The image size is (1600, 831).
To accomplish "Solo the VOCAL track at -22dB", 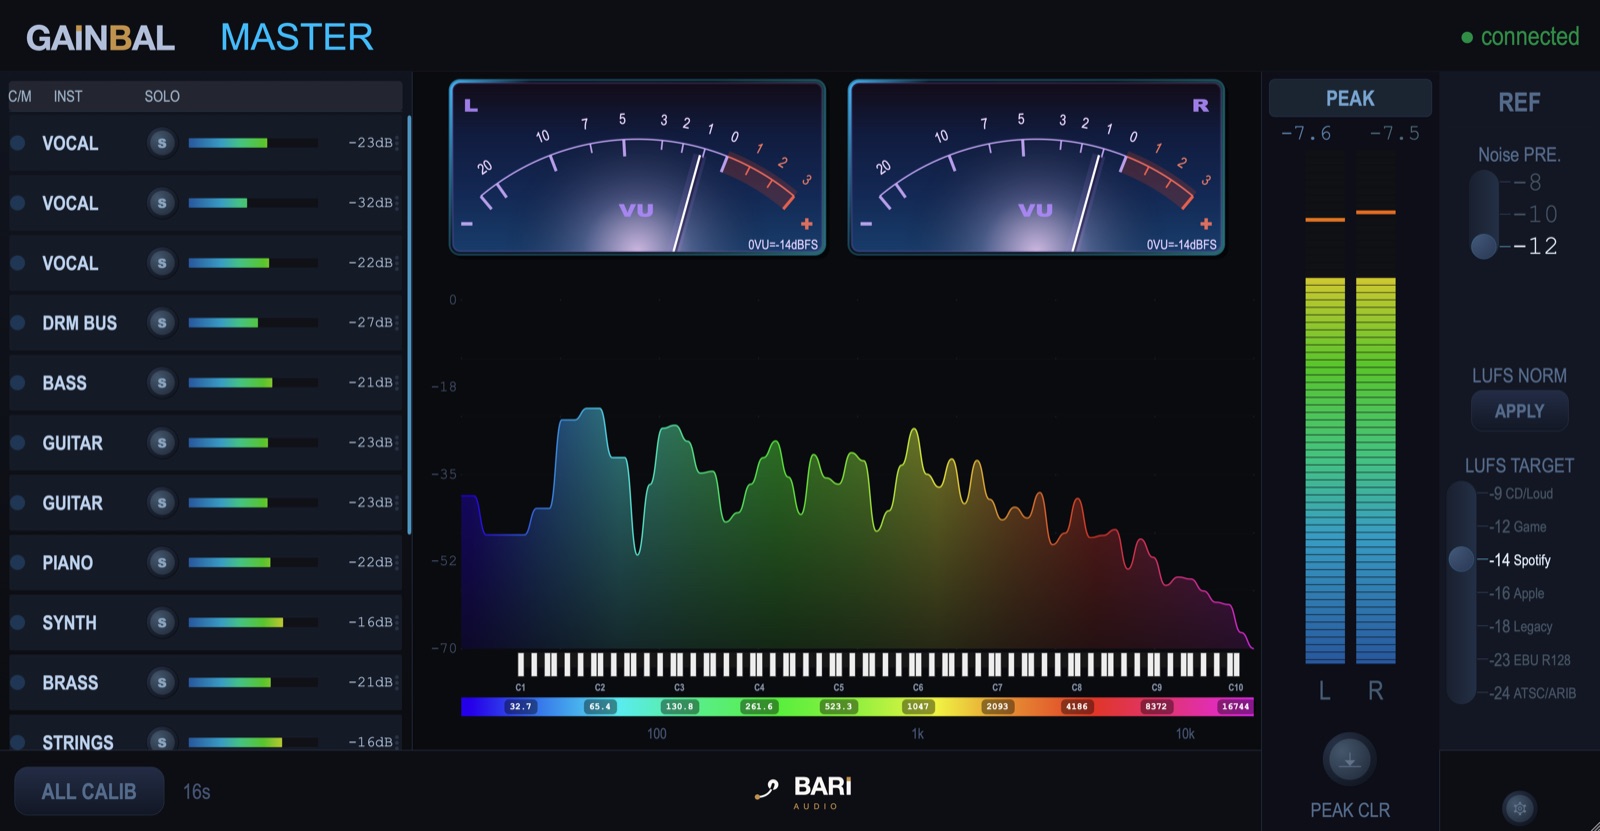I will [162, 262].
